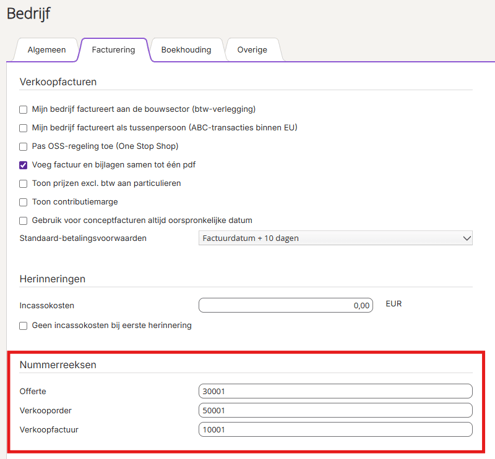Uncheck Voeg factuur en bijlagen samen
Screen dimensions: 495x459
[x=23, y=165]
